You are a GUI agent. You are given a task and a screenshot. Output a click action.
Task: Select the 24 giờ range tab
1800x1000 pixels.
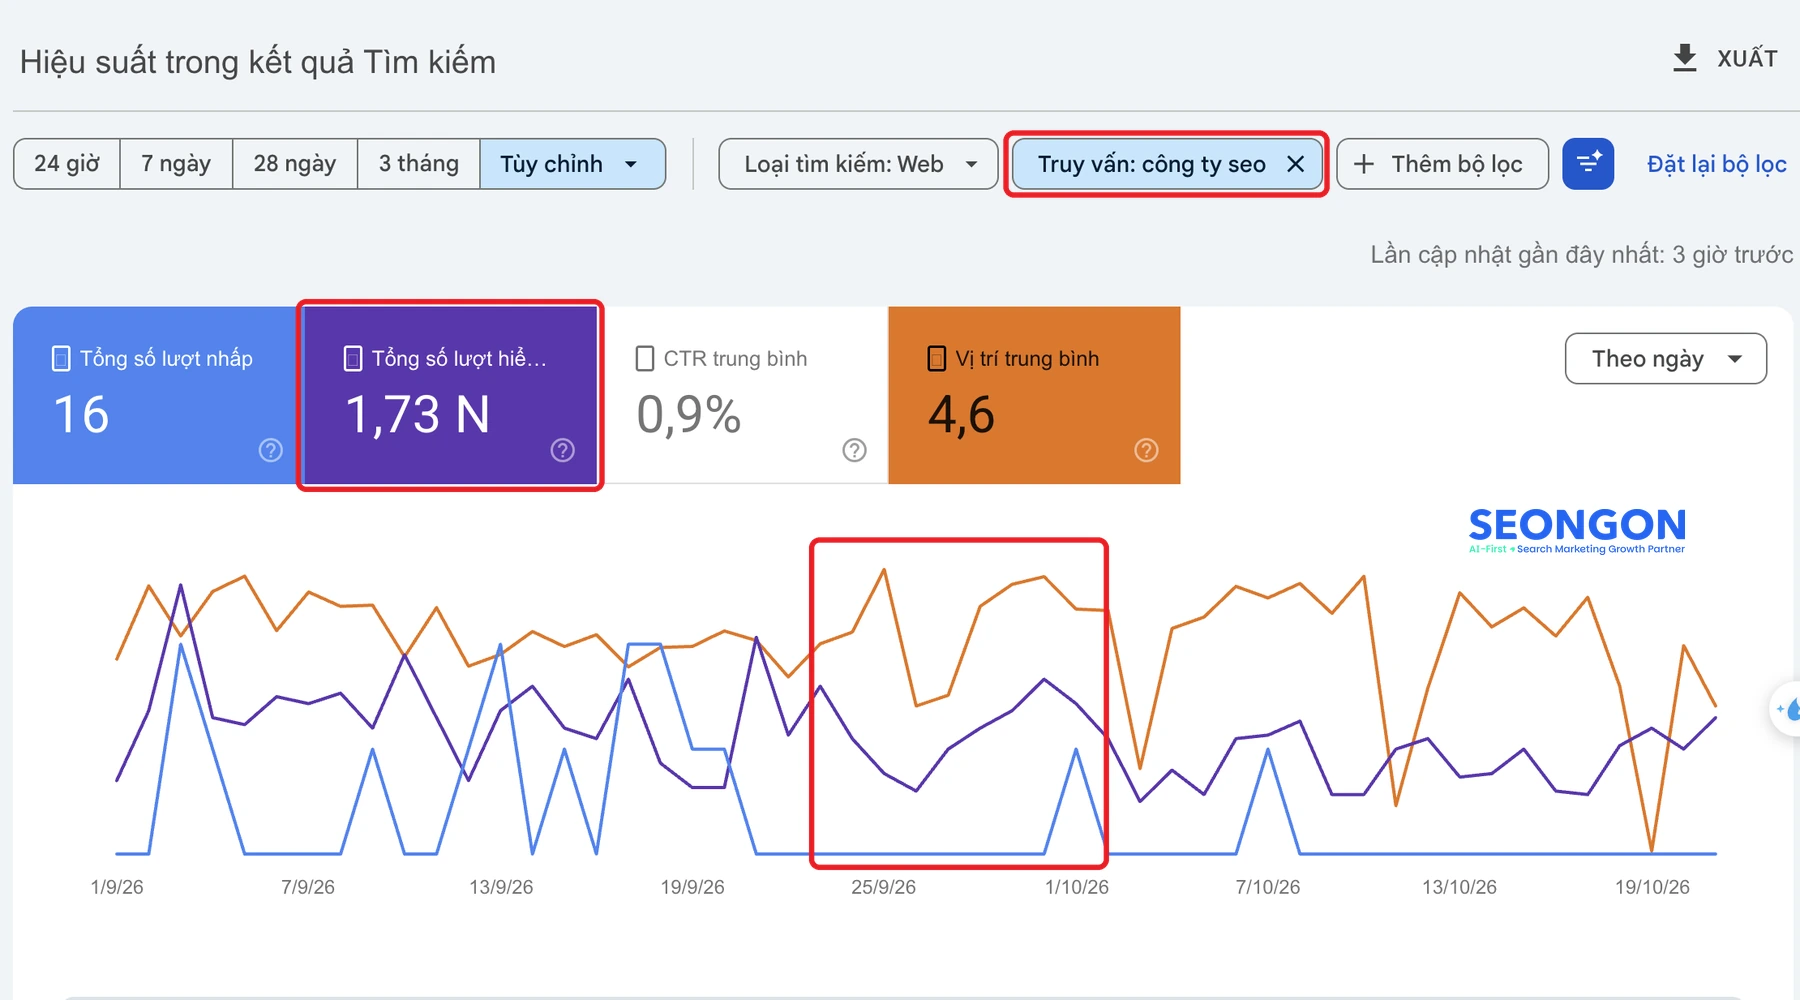click(x=67, y=164)
